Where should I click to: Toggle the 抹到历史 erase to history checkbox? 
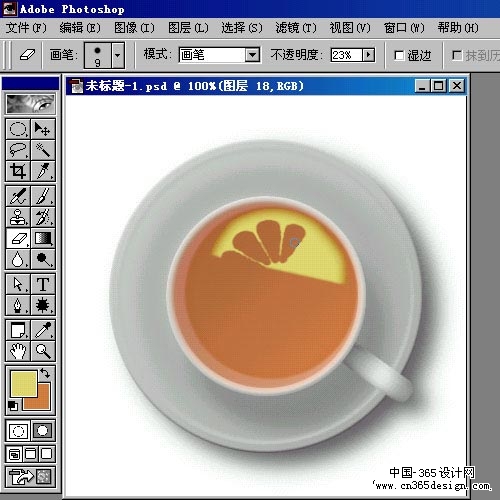coord(457,55)
